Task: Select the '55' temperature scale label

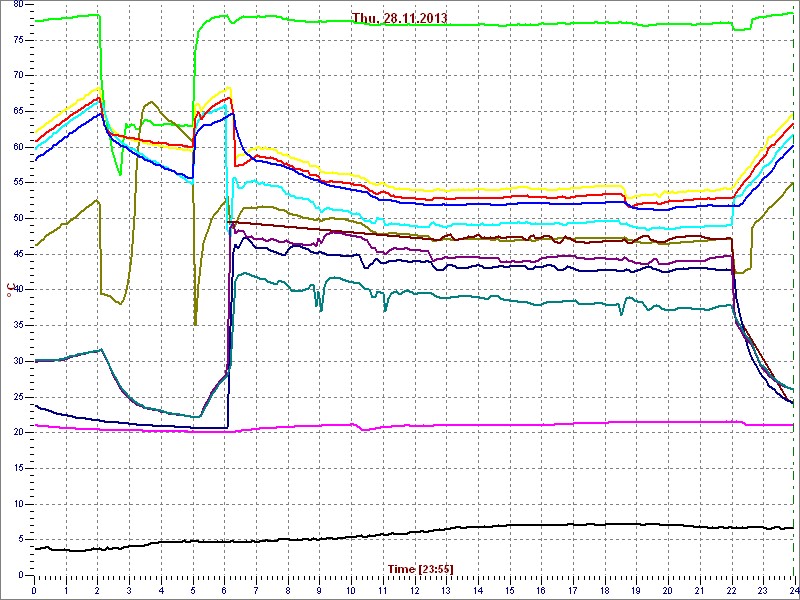Action: [18, 183]
